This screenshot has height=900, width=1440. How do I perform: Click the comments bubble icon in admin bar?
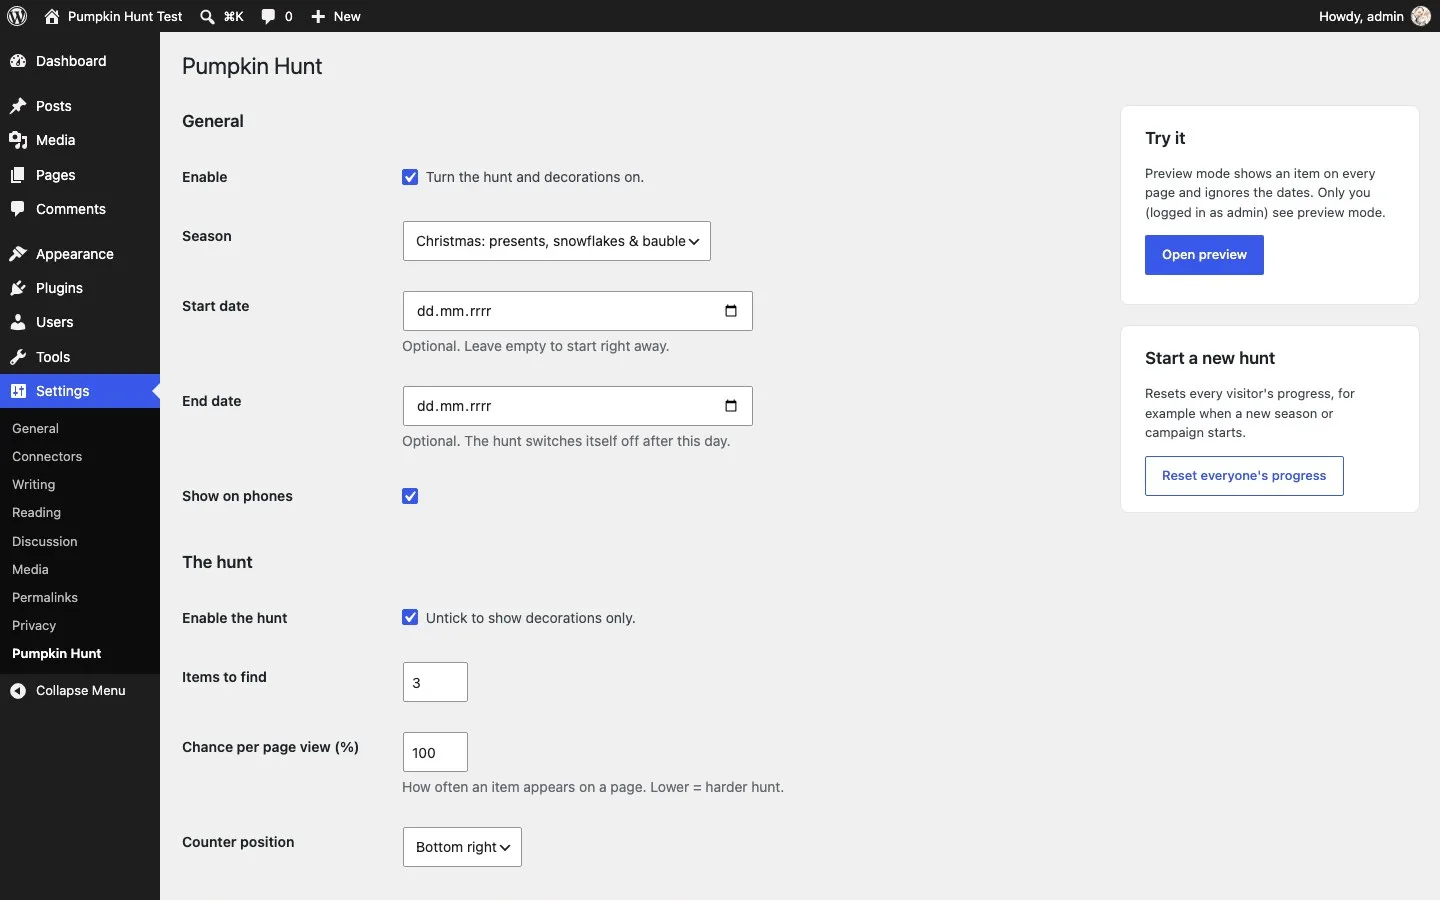pos(268,16)
